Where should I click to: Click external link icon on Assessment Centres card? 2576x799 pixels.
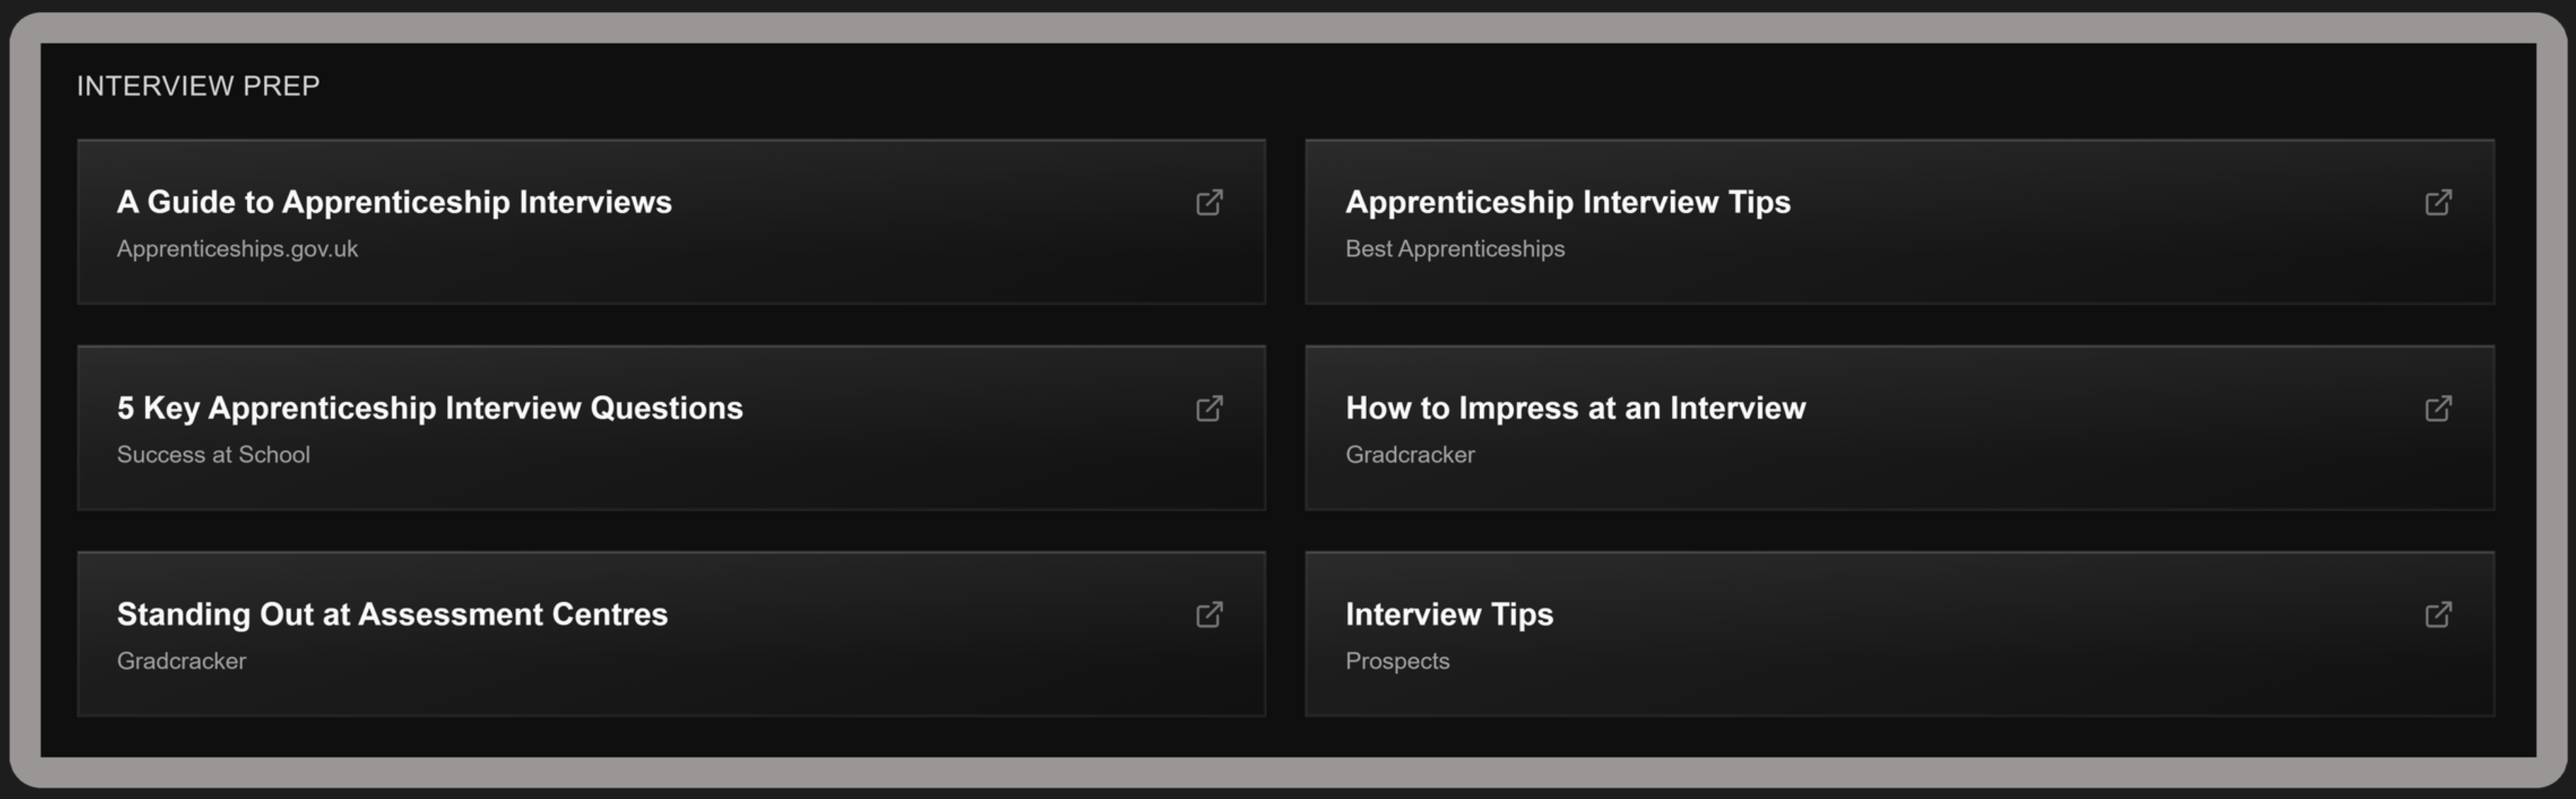pyautogui.click(x=1209, y=615)
